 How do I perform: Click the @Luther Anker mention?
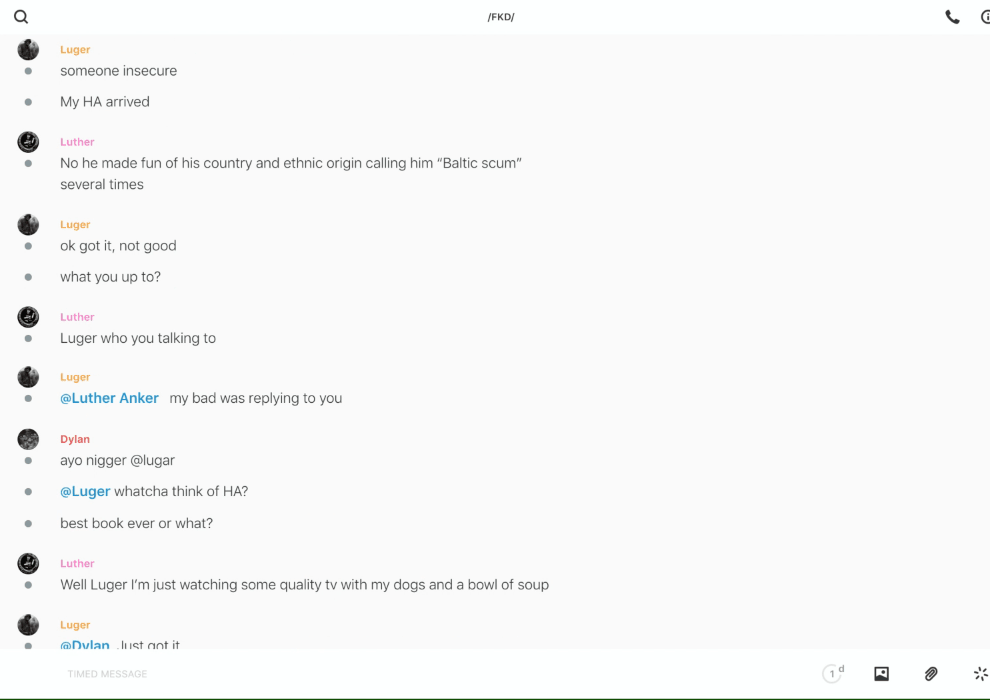pos(109,398)
